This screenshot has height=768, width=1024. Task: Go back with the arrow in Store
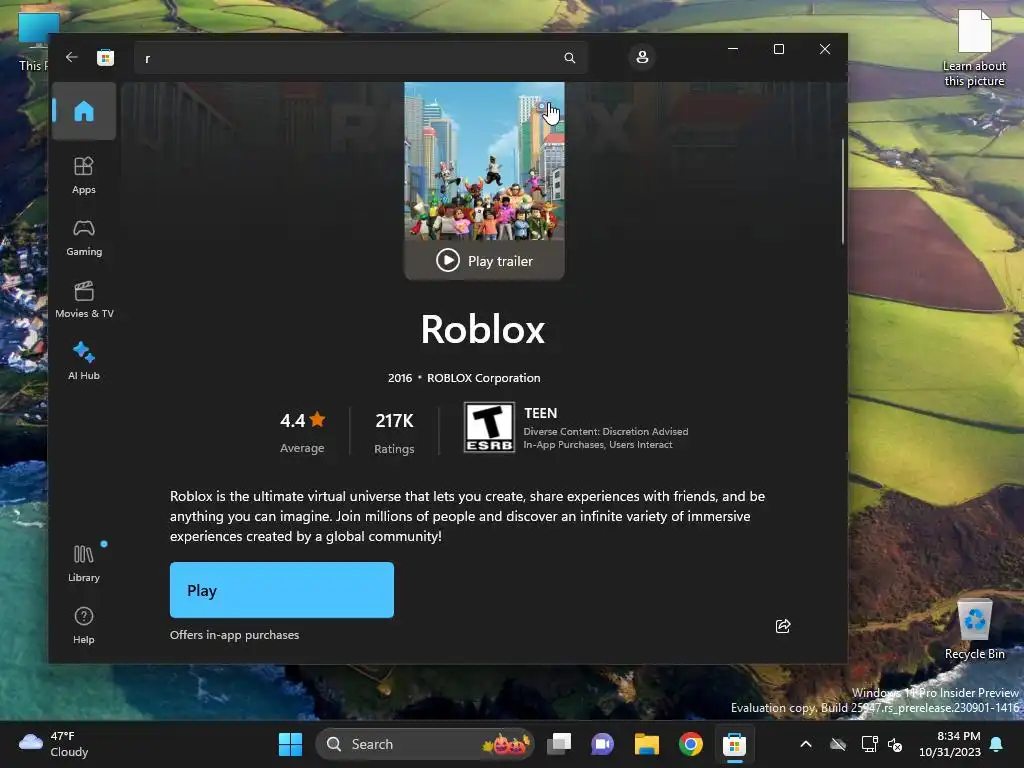pos(72,57)
